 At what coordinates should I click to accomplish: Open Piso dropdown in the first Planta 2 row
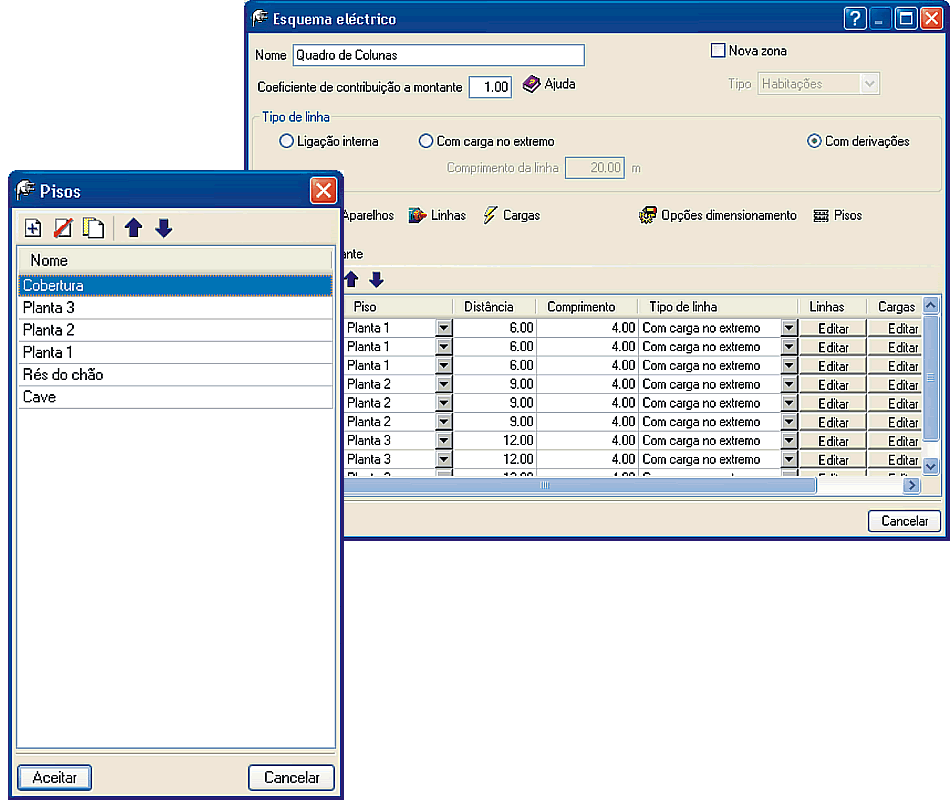444,384
